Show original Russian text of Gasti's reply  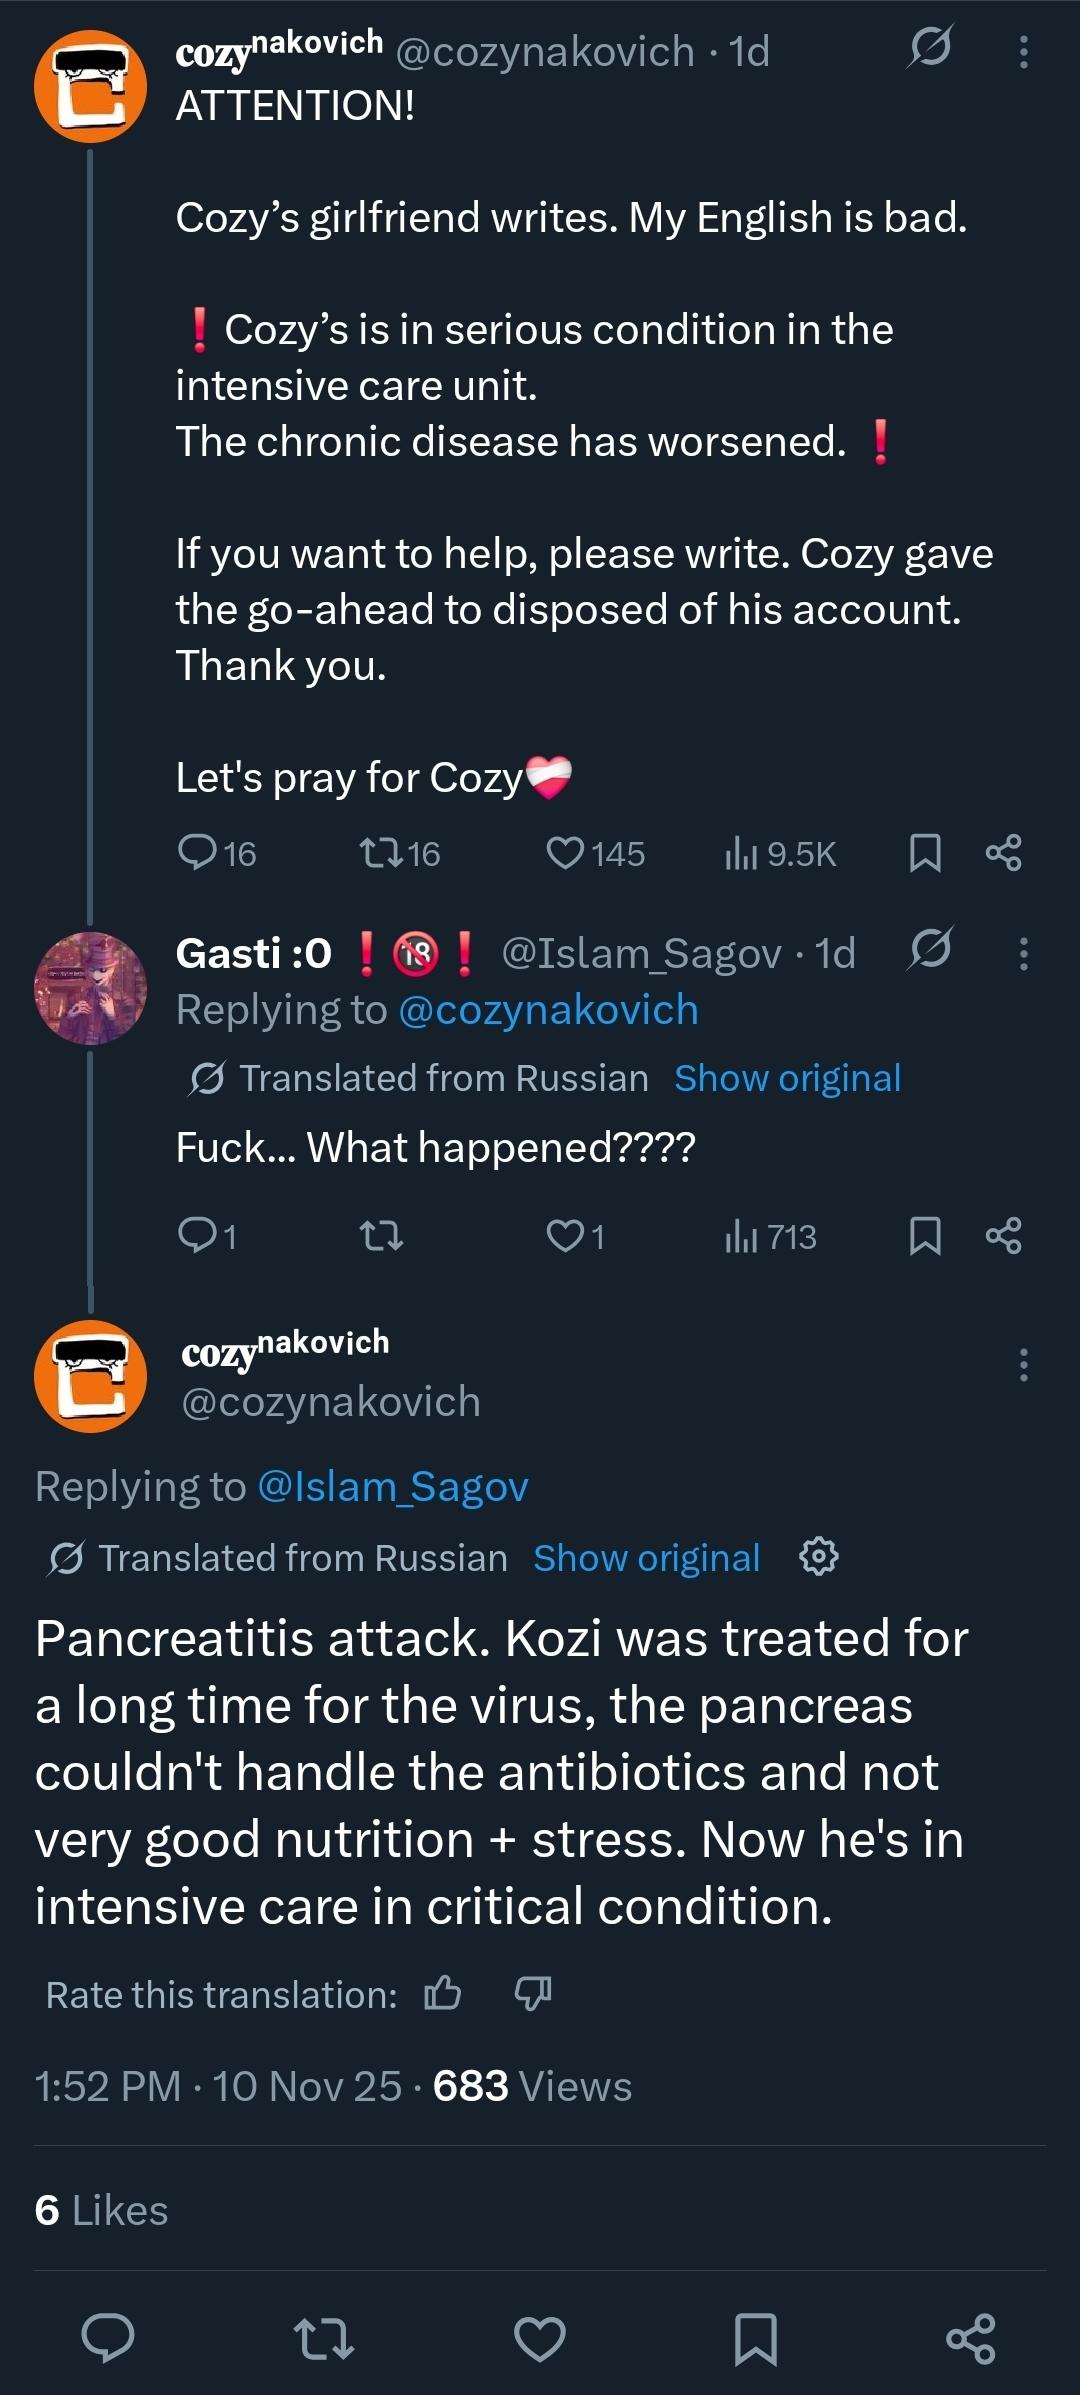[x=787, y=1078]
